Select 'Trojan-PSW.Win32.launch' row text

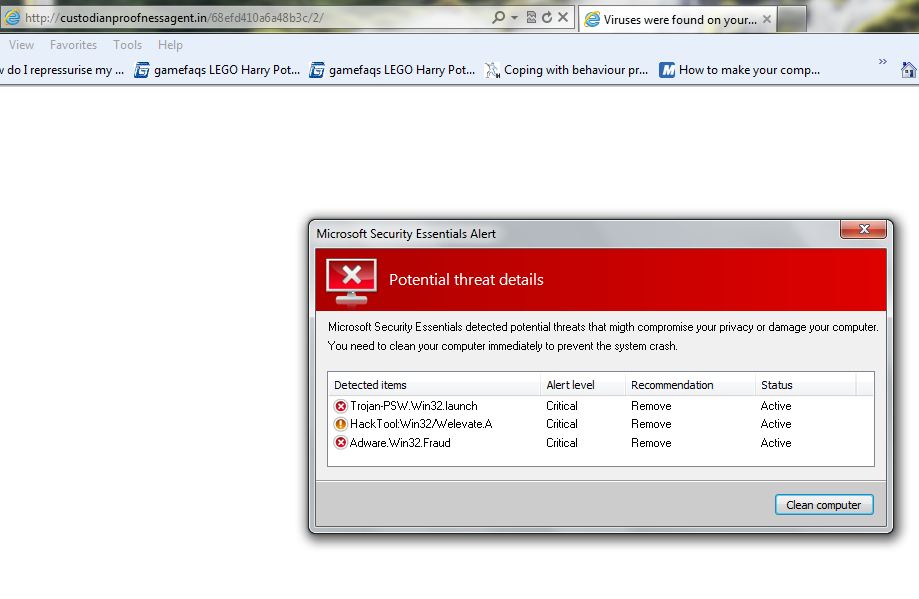coord(414,406)
